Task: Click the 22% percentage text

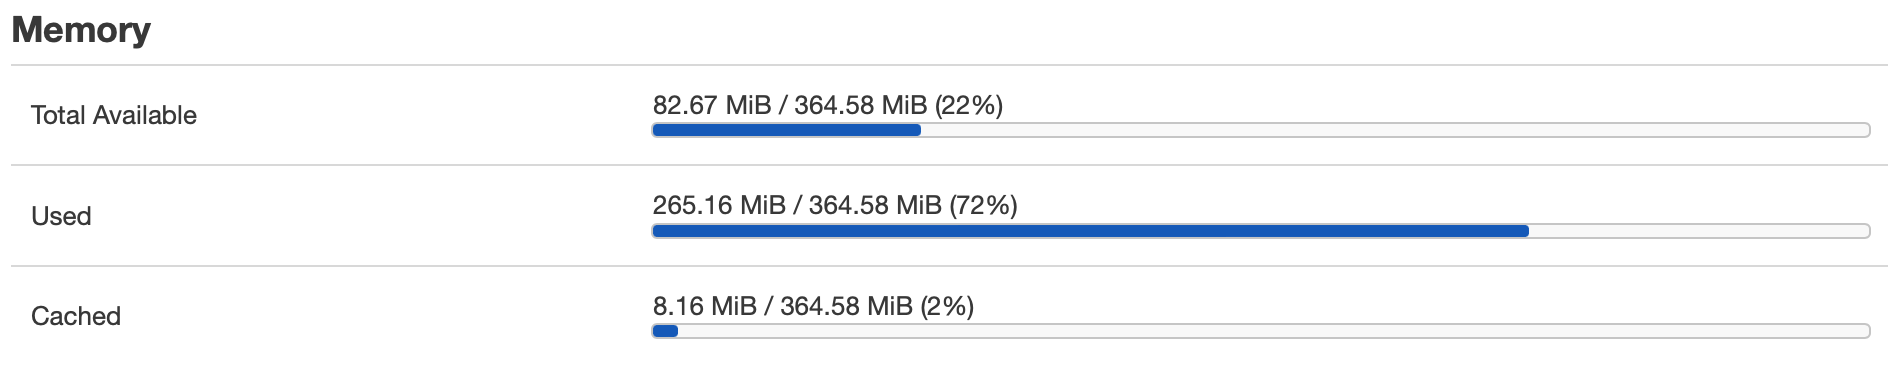Action: coord(969,105)
